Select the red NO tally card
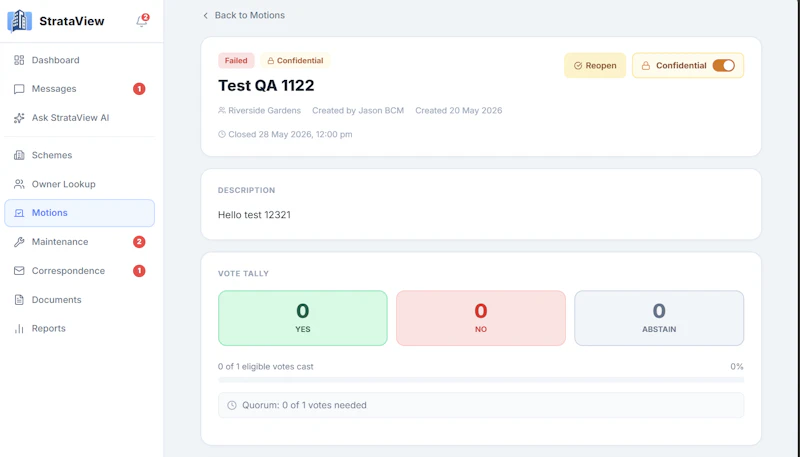Image resolution: width=800 pixels, height=457 pixels. coord(481,318)
